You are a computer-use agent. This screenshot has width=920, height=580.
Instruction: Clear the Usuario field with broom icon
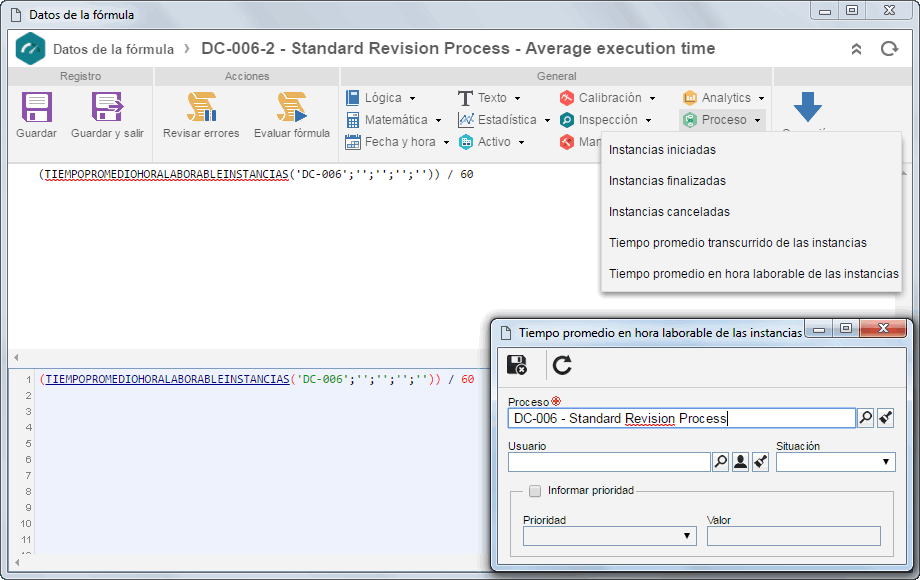(x=760, y=462)
